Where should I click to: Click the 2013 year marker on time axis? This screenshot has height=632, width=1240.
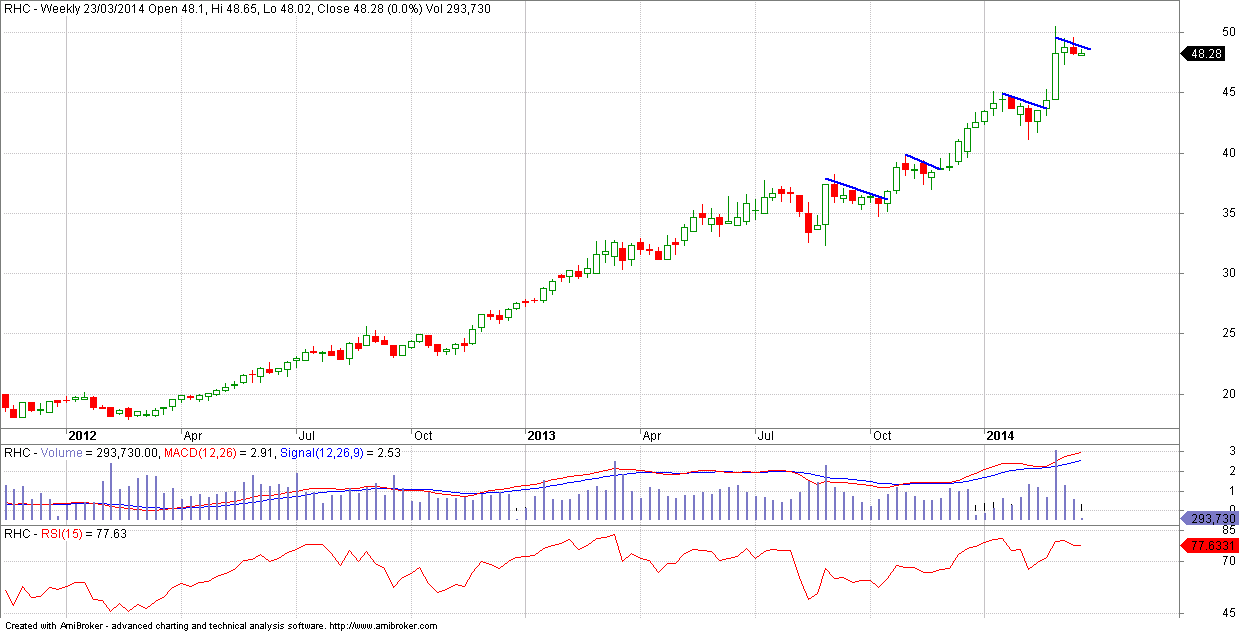pos(541,436)
